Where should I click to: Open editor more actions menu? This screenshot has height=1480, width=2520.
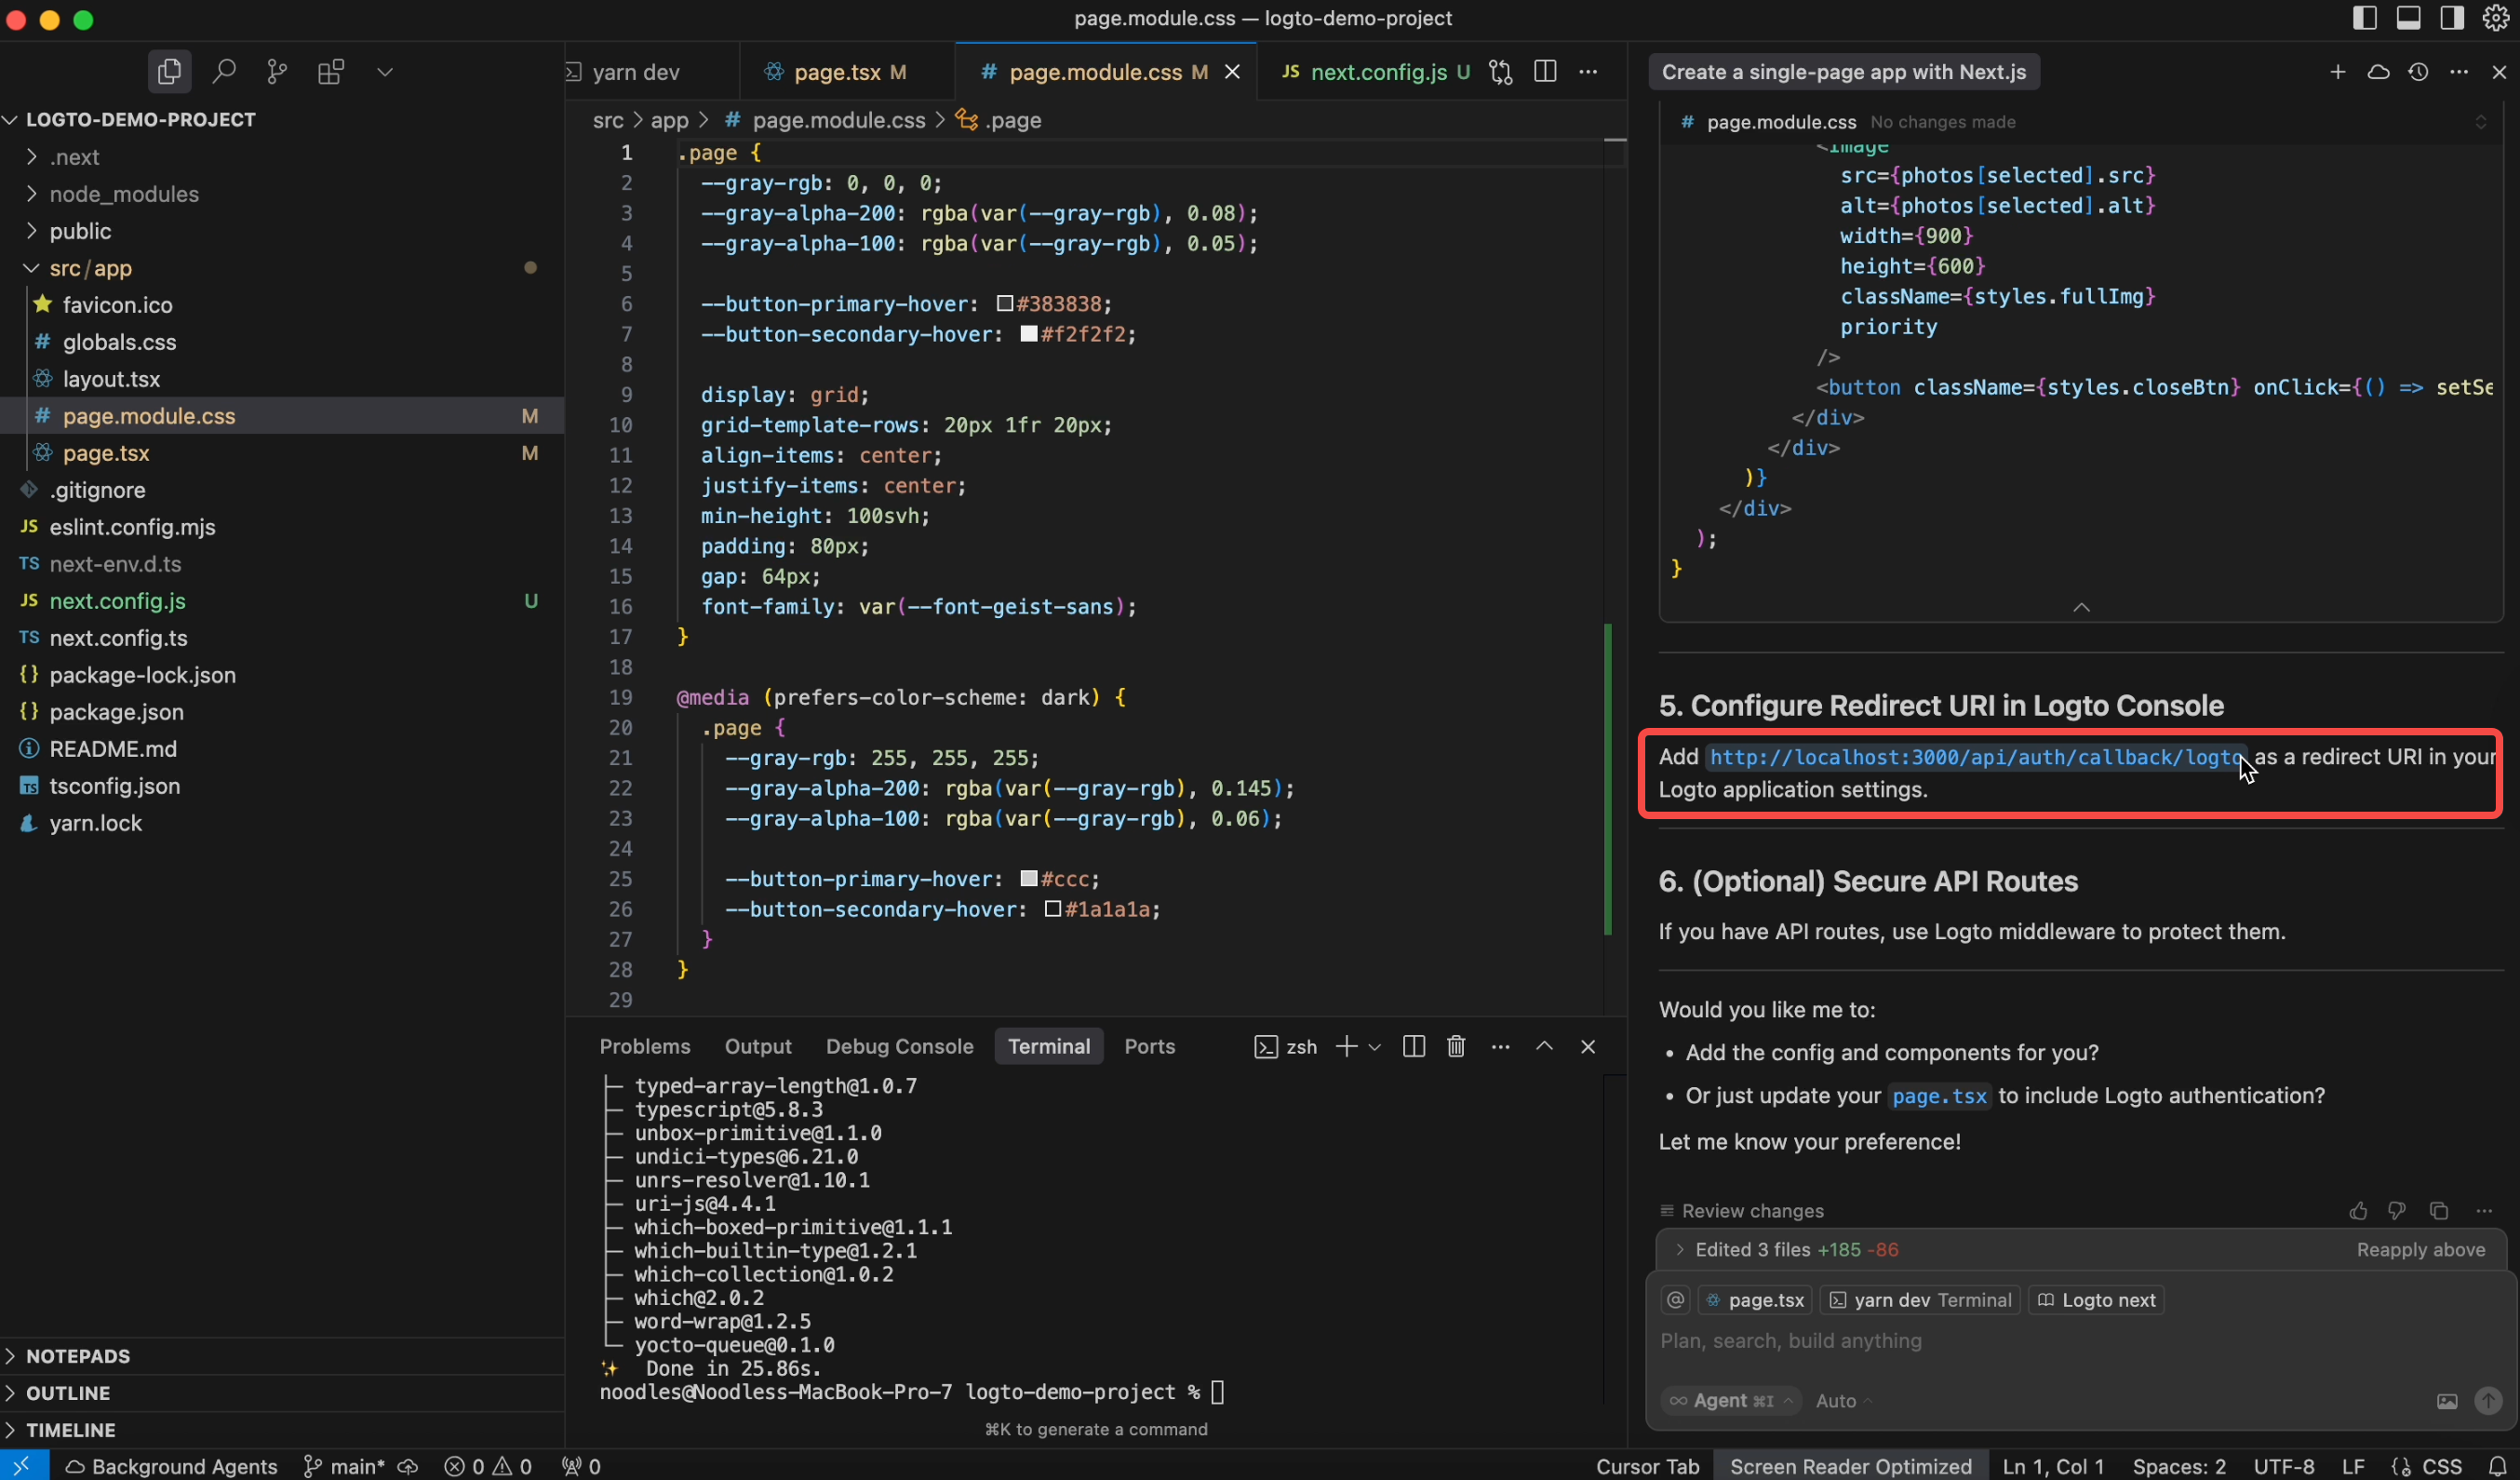pos(1588,72)
